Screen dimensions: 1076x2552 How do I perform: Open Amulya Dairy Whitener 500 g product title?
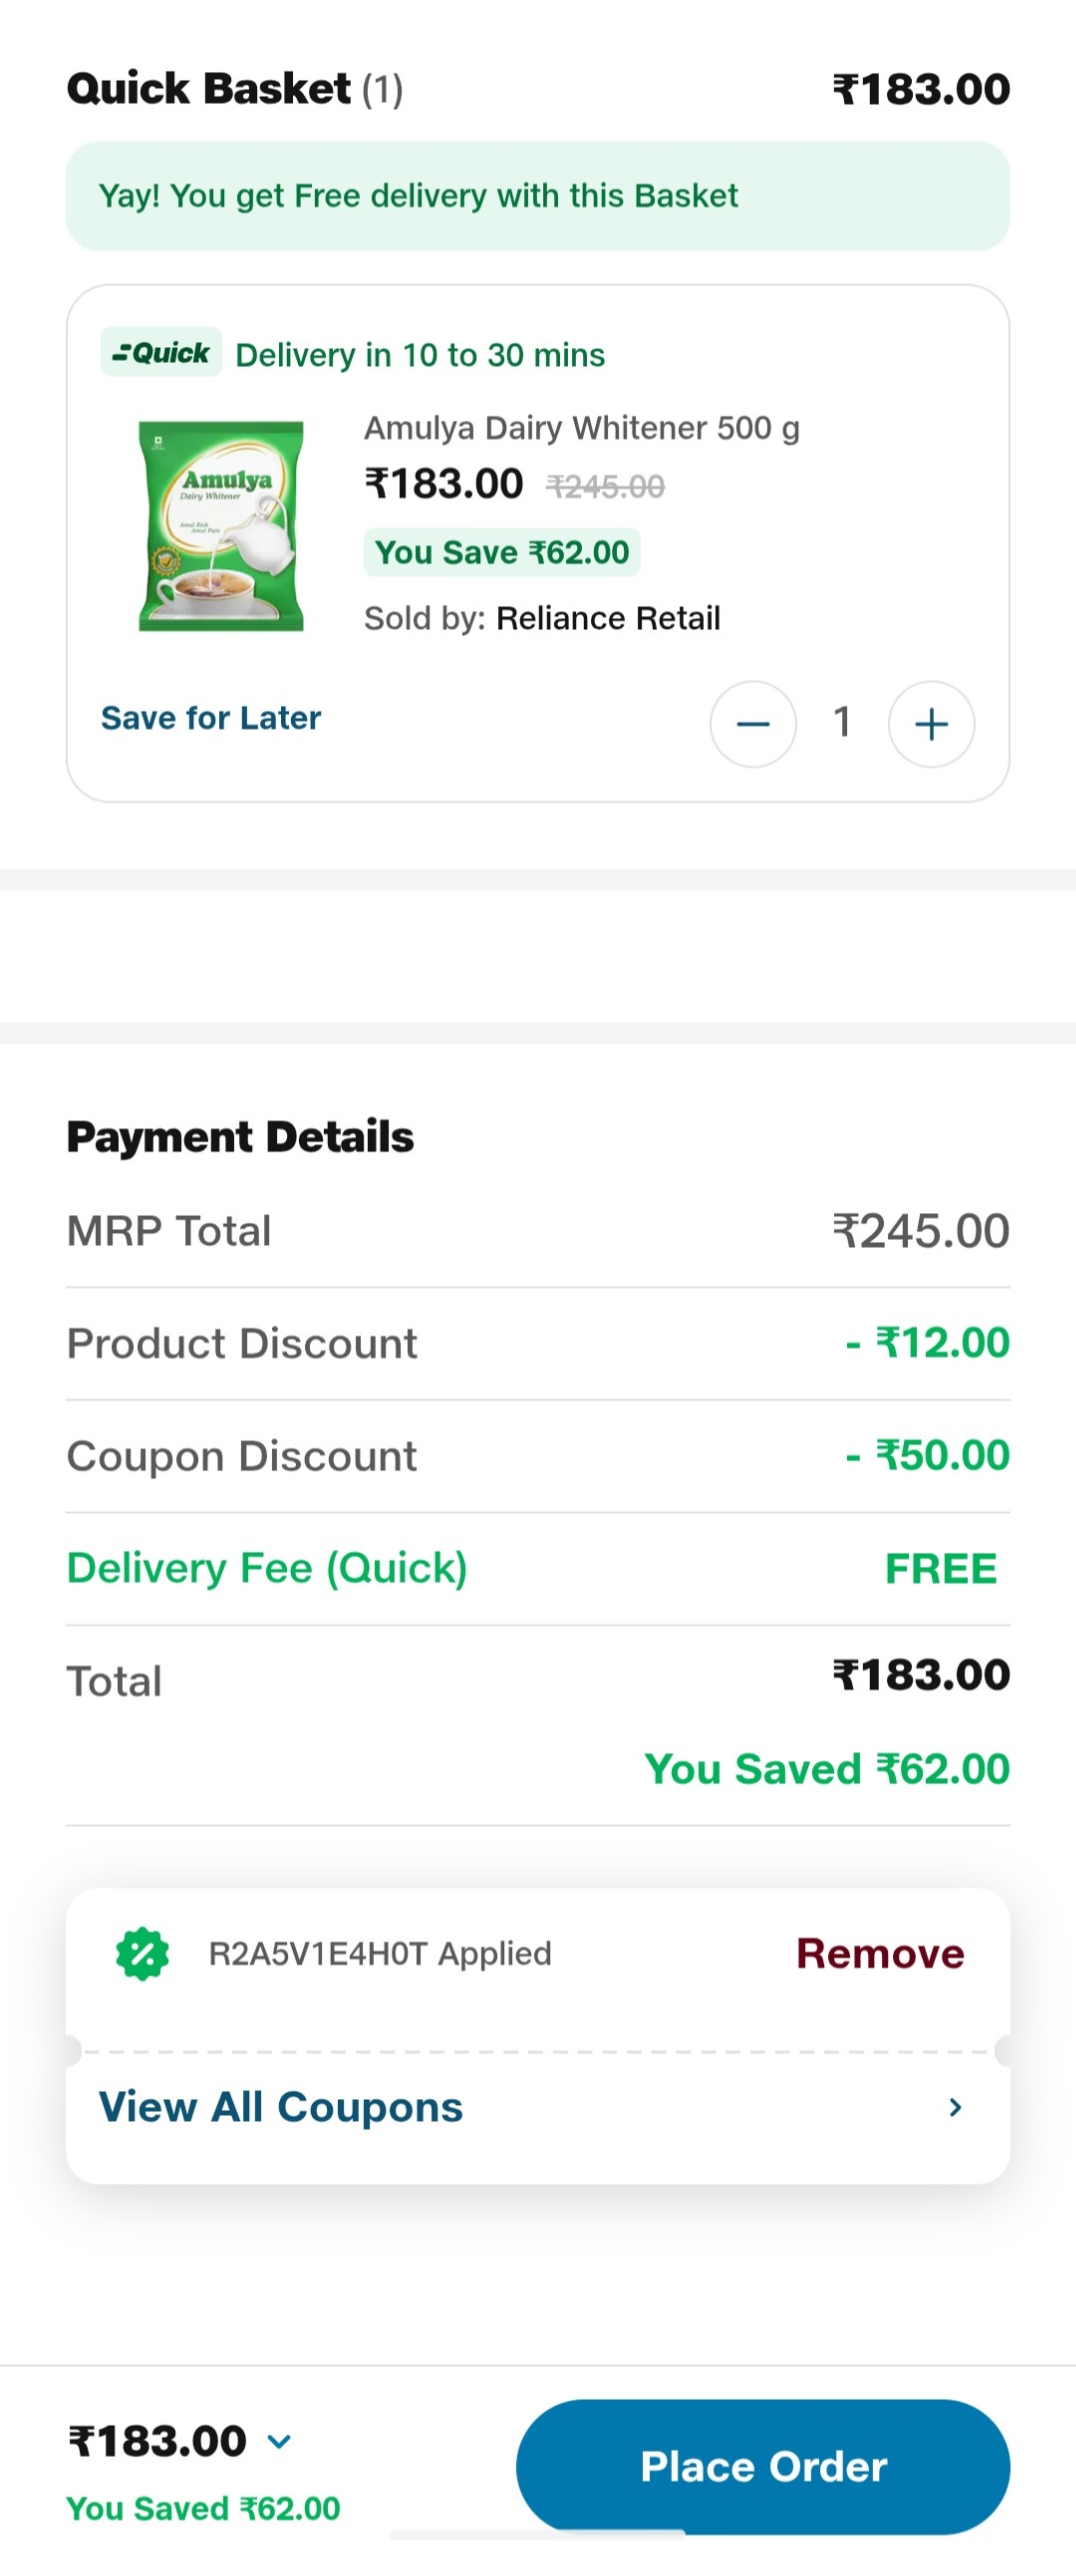coord(581,428)
